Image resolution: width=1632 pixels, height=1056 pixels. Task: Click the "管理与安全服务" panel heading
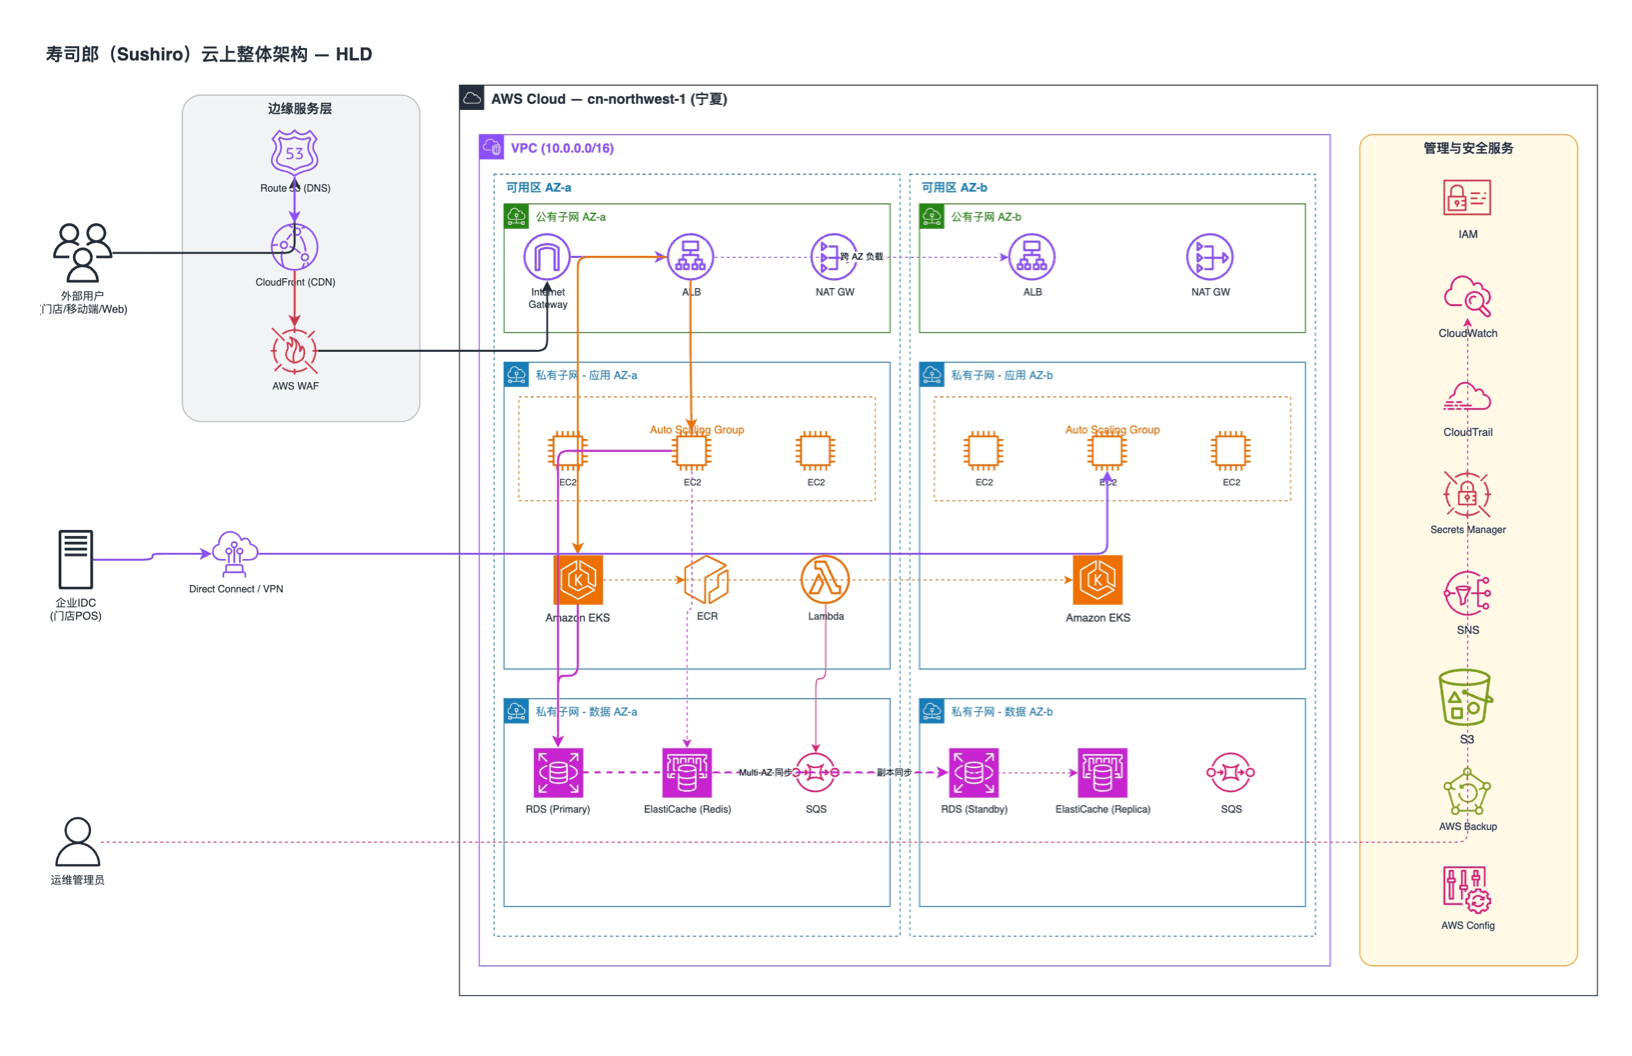(1468, 148)
